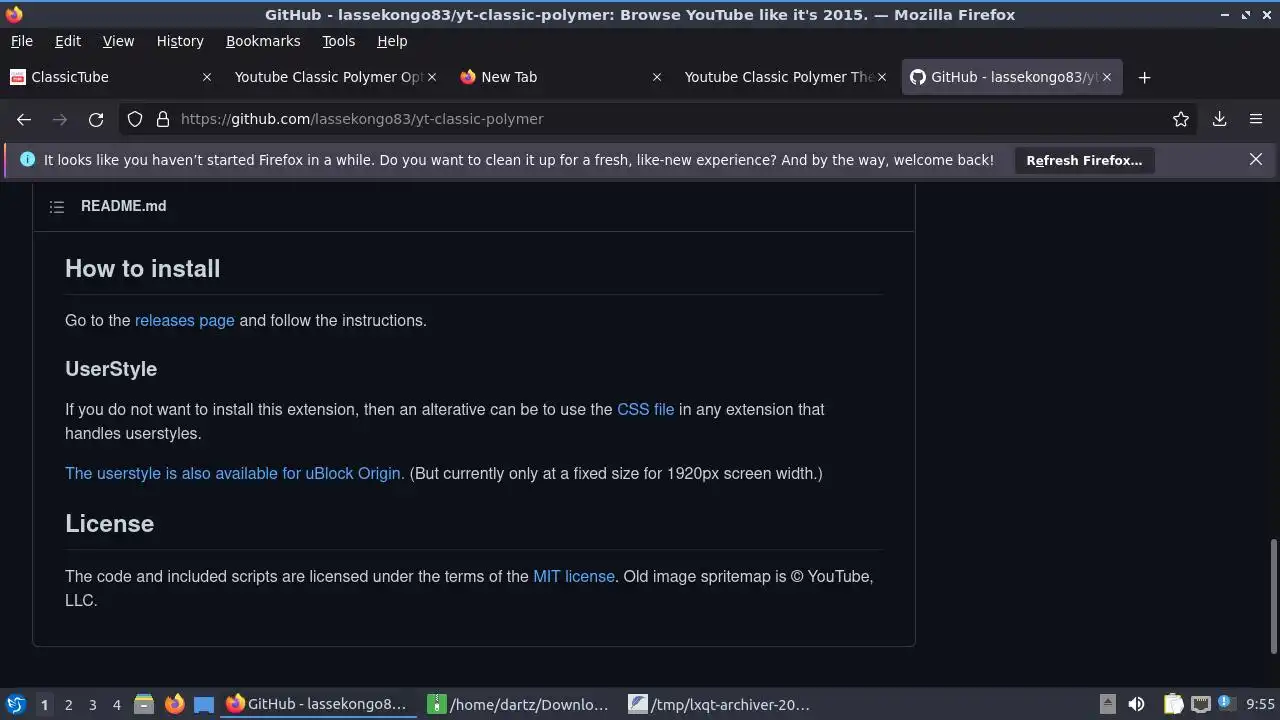The height and width of the screenshot is (720, 1280).
Task: Open the clipboard notes tray icon
Action: click(x=1174, y=704)
